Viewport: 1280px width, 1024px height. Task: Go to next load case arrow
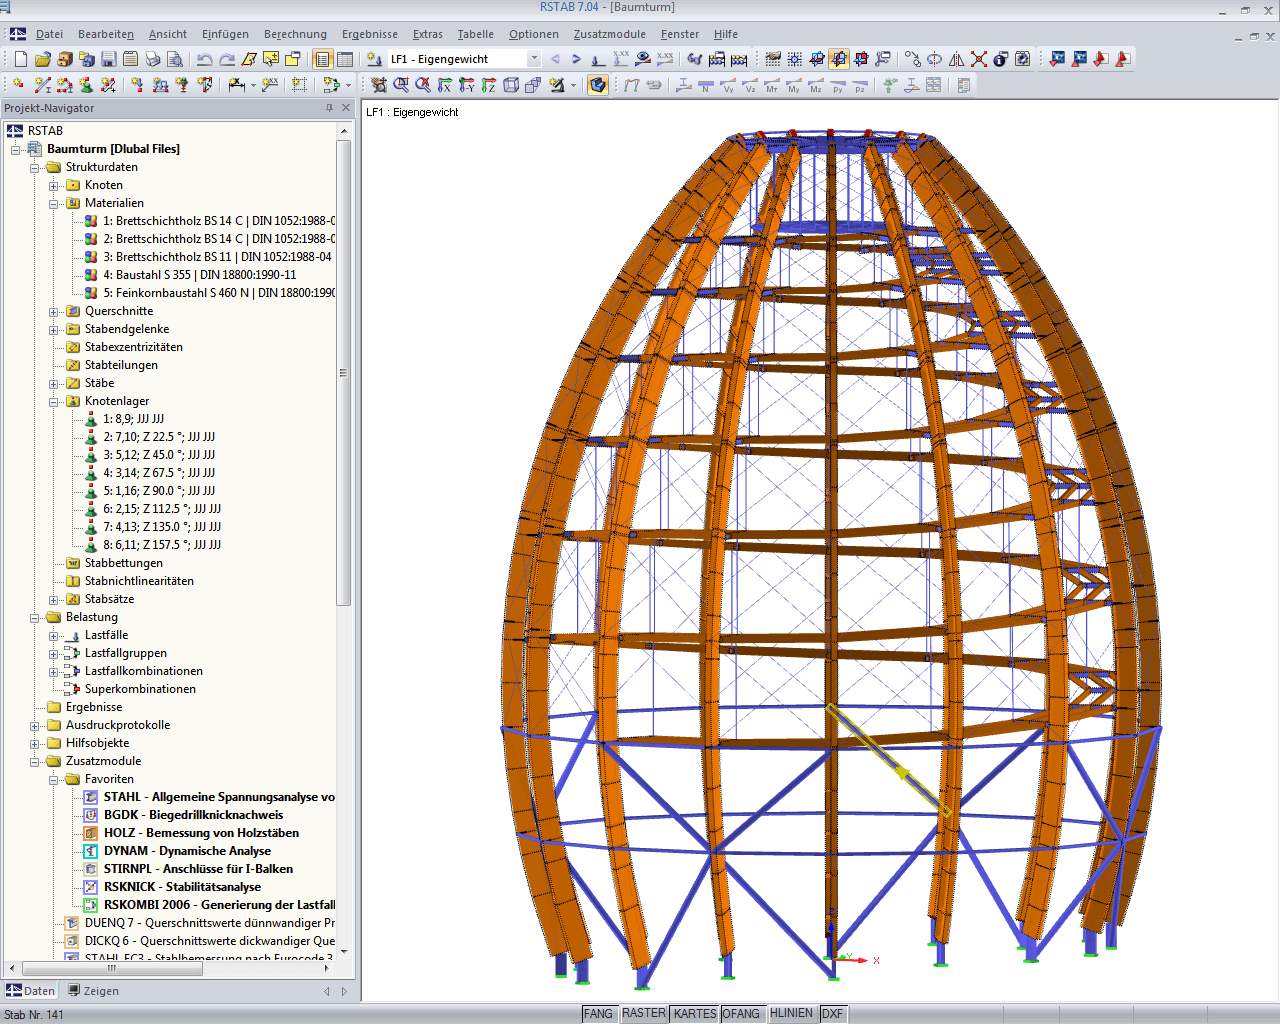(576, 59)
